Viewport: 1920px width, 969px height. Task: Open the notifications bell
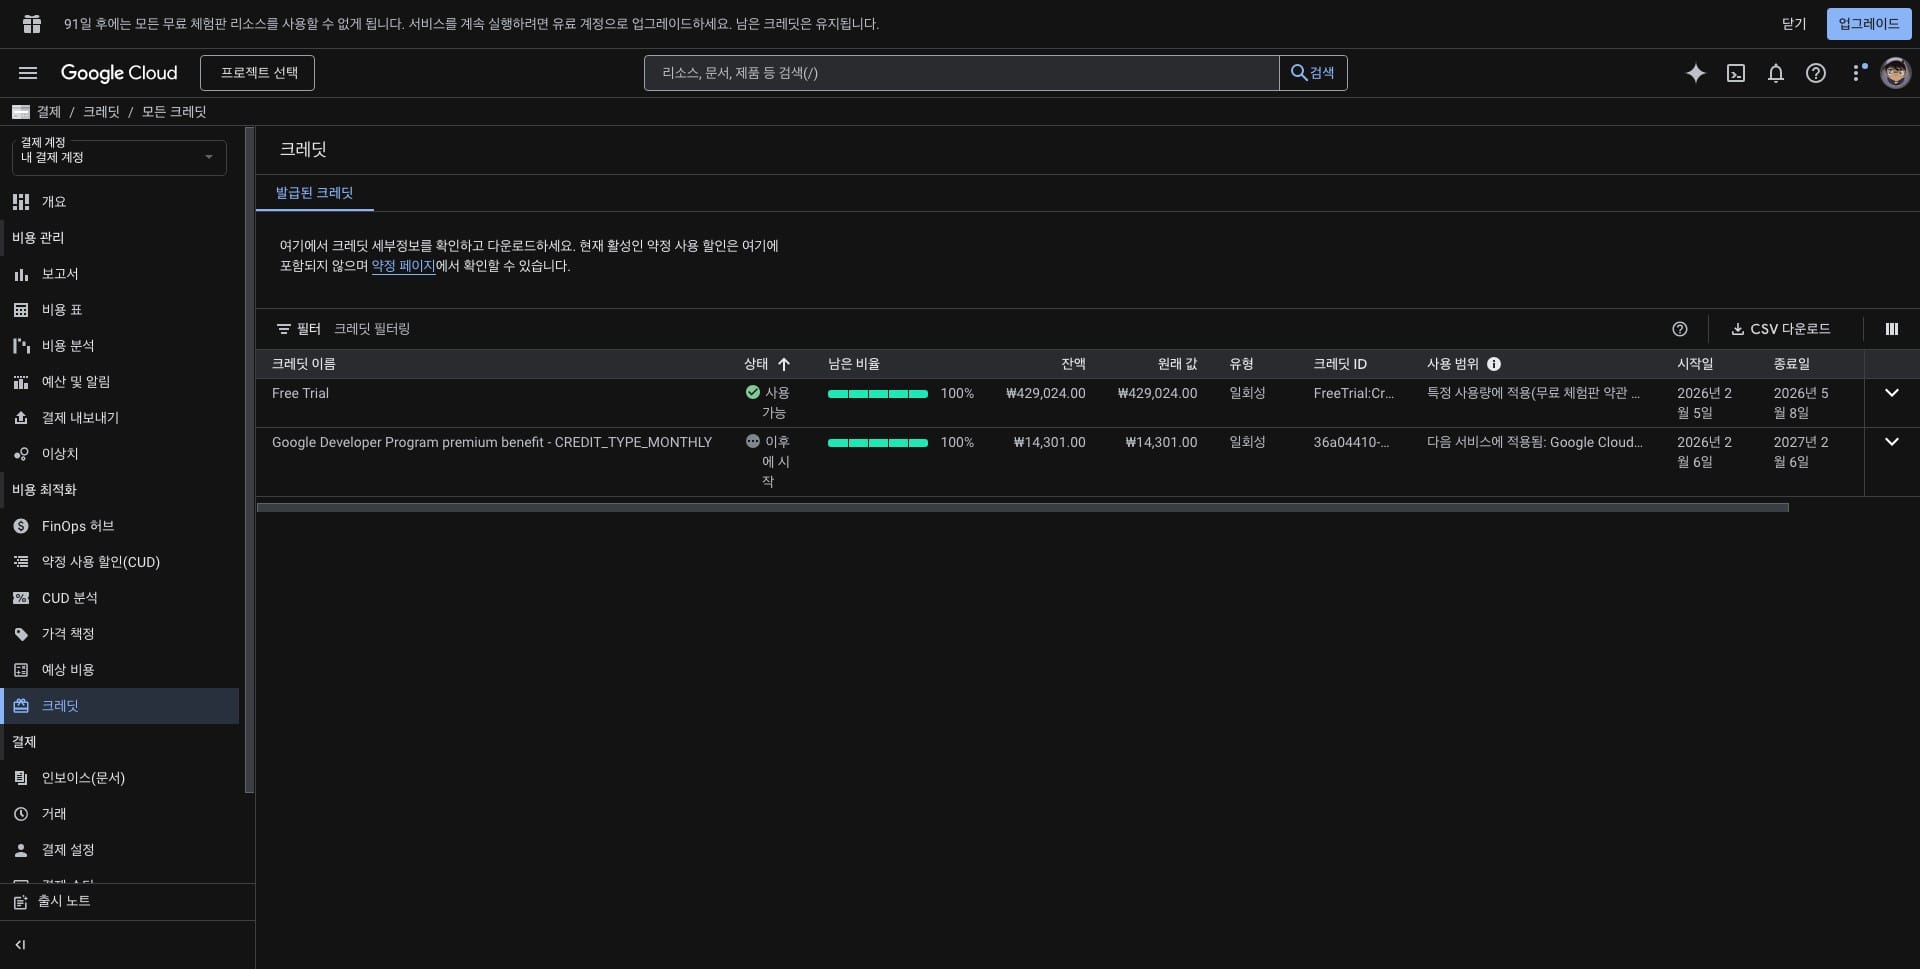click(1775, 73)
